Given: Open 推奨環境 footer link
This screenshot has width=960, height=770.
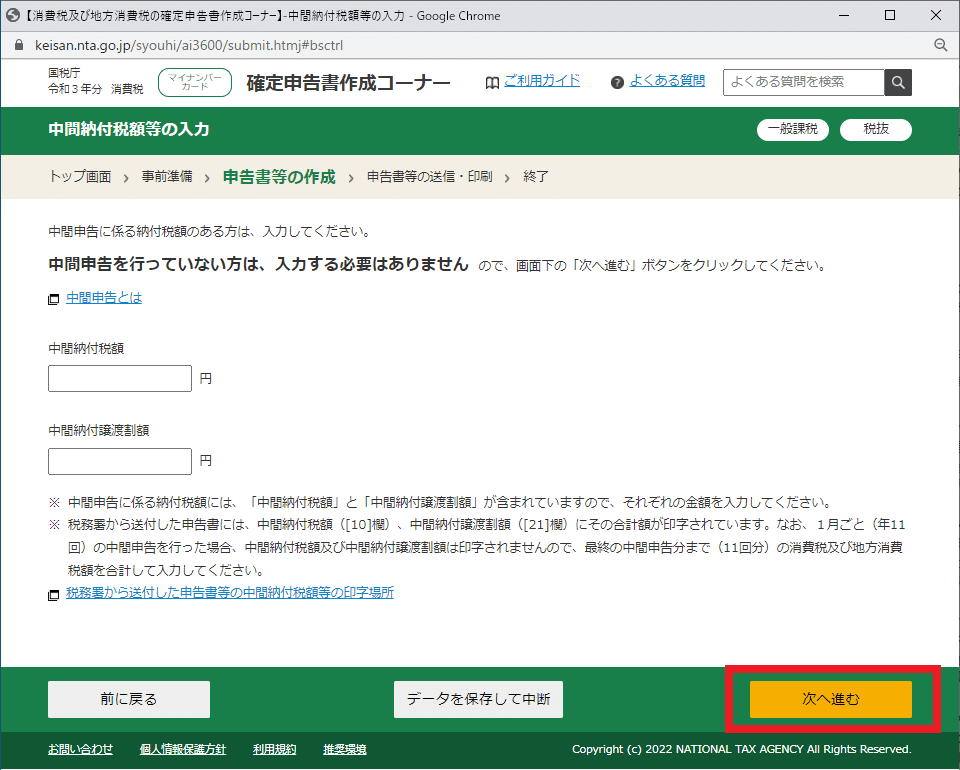Looking at the screenshot, I should (x=345, y=749).
